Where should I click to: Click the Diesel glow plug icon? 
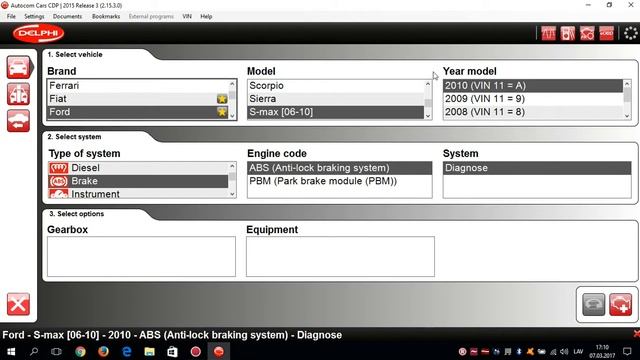pos(58,168)
